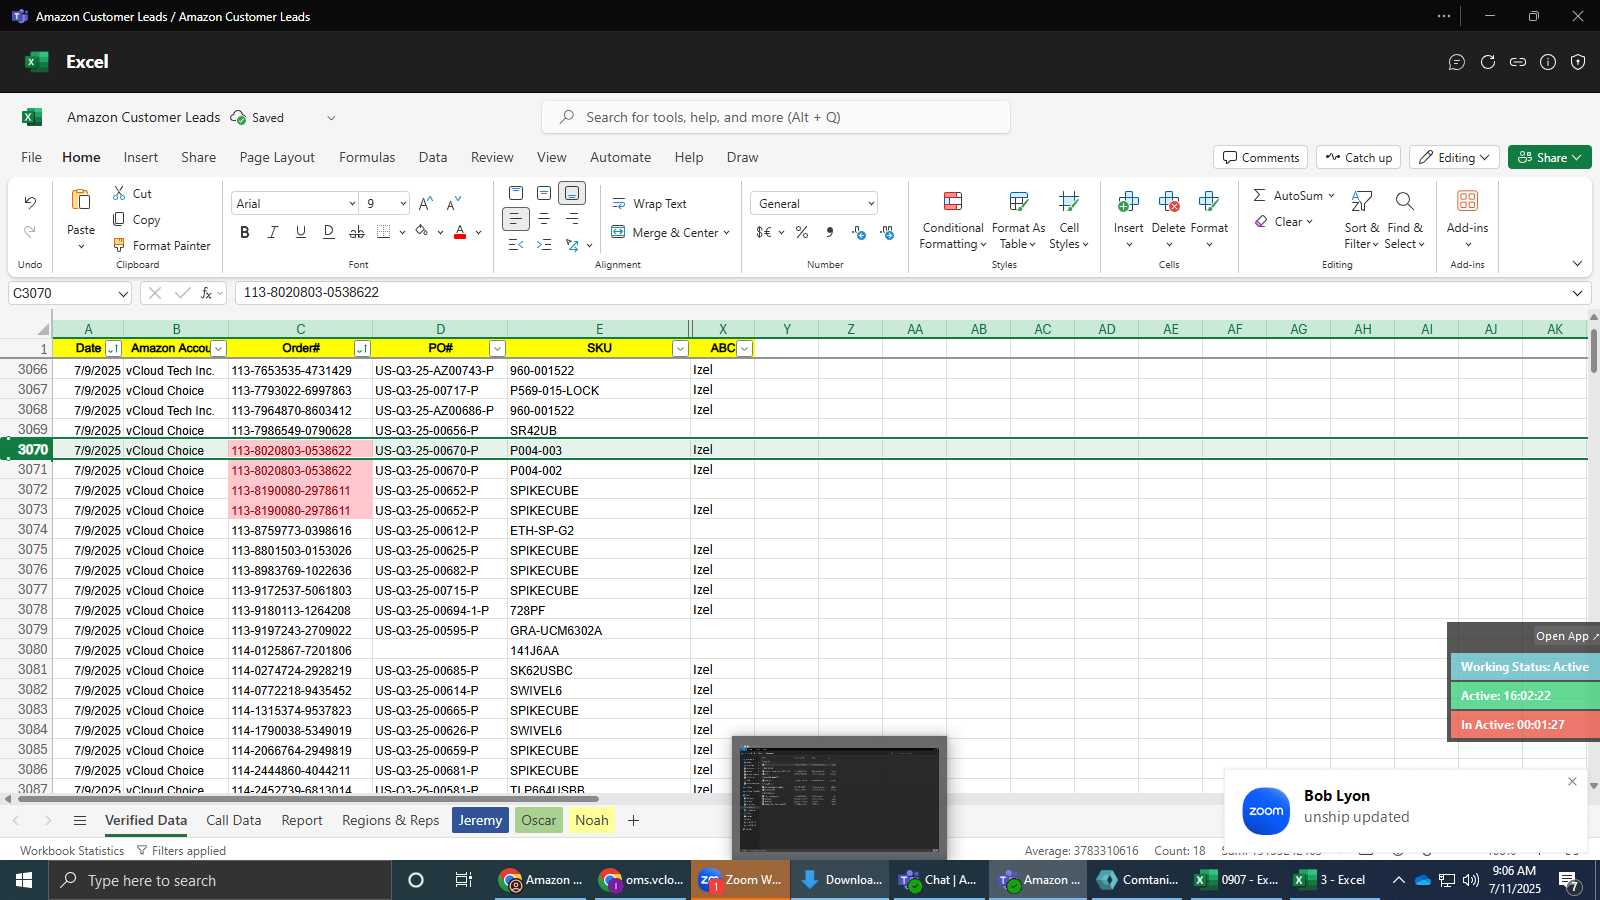Click the Insert cells icon

pyautogui.click(x=1128, y=202)
